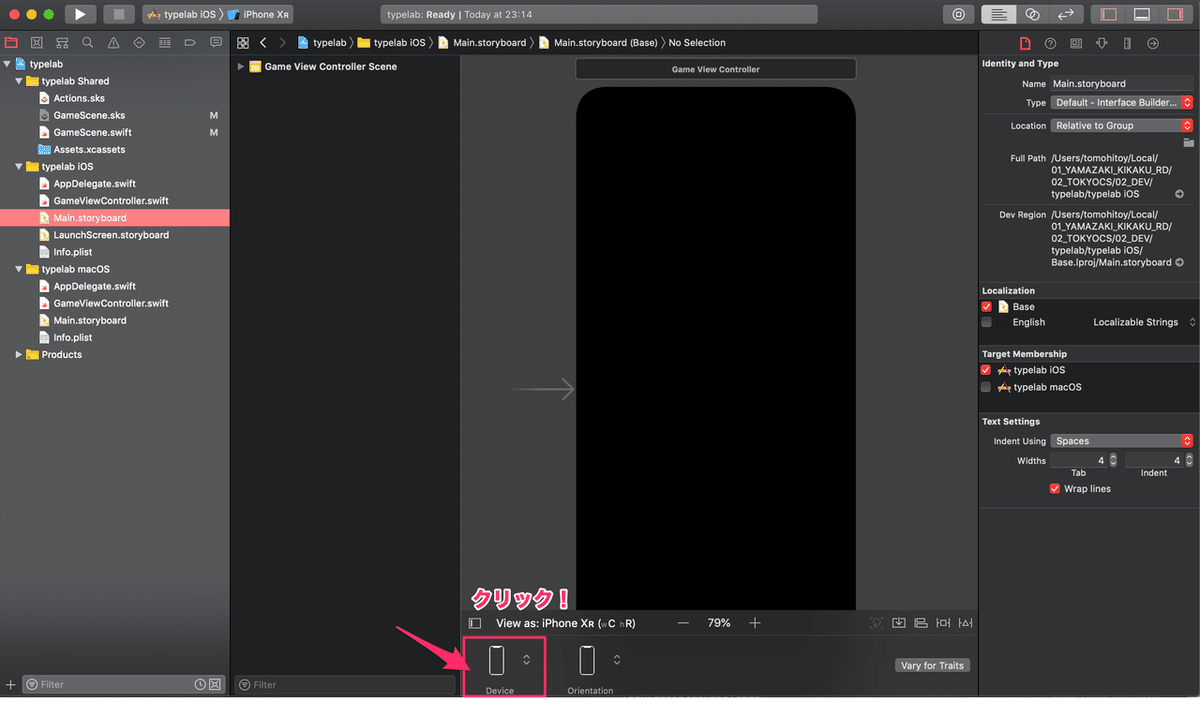Switch to the Size inspector
Image resolution: width=1200 pixels, height=715 pixels.
[x=1127, y=43]
